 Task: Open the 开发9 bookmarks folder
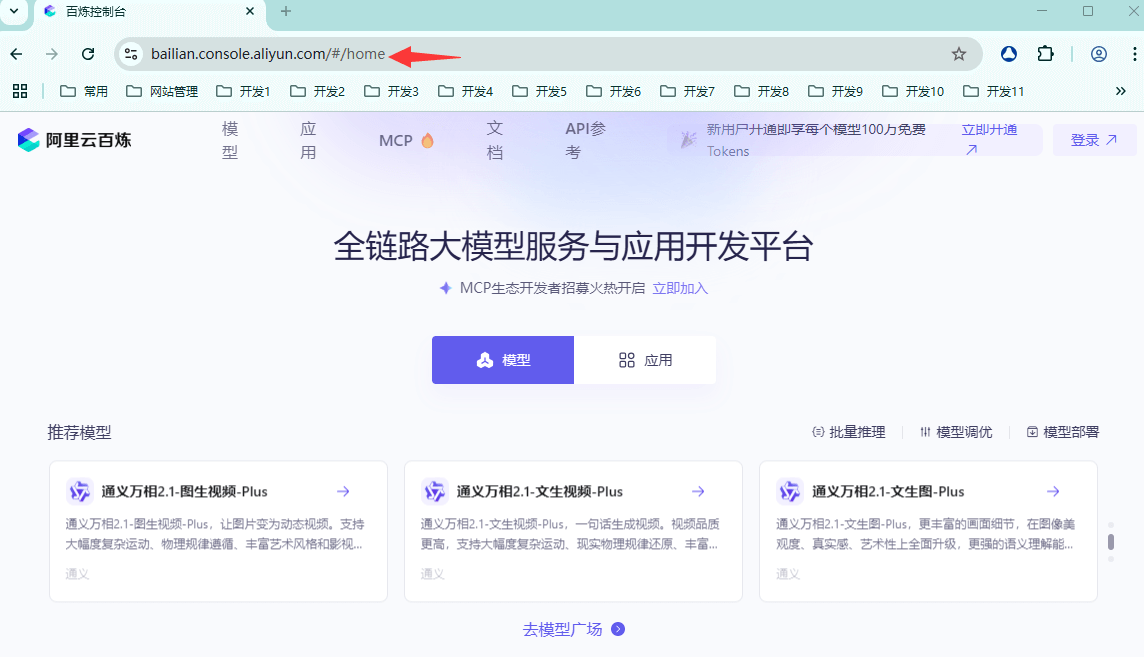point(835,91)
